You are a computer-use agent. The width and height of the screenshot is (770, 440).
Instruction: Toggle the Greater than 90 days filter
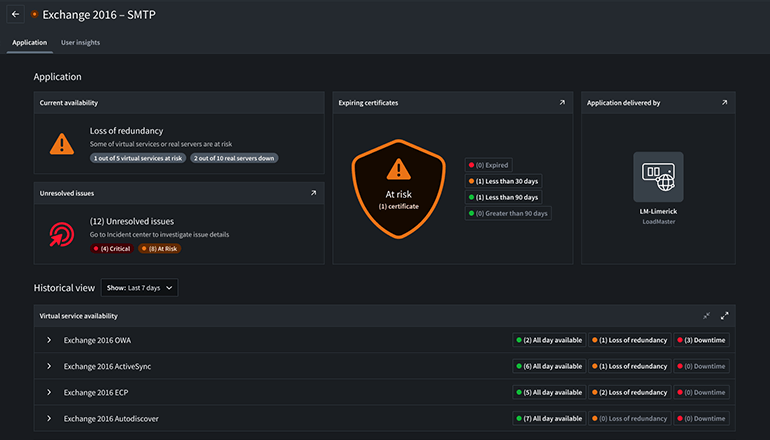click(508, 213)
